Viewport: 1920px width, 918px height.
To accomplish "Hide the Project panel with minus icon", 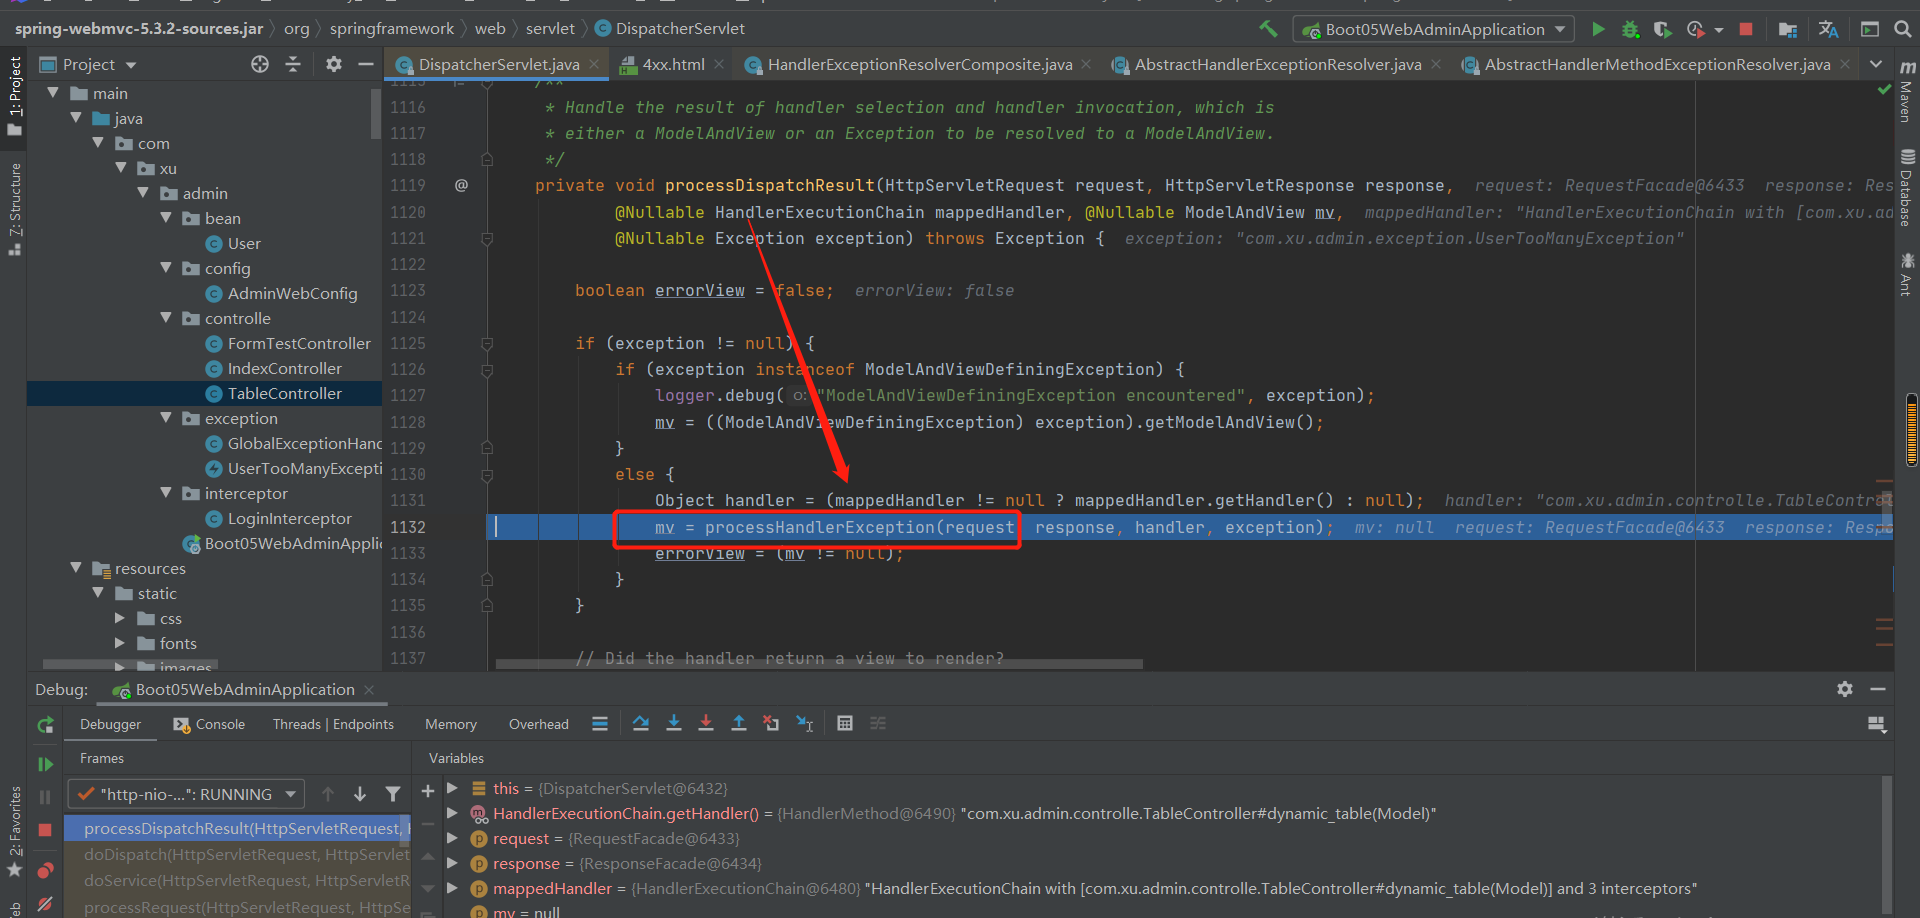I will coord(366,64).
